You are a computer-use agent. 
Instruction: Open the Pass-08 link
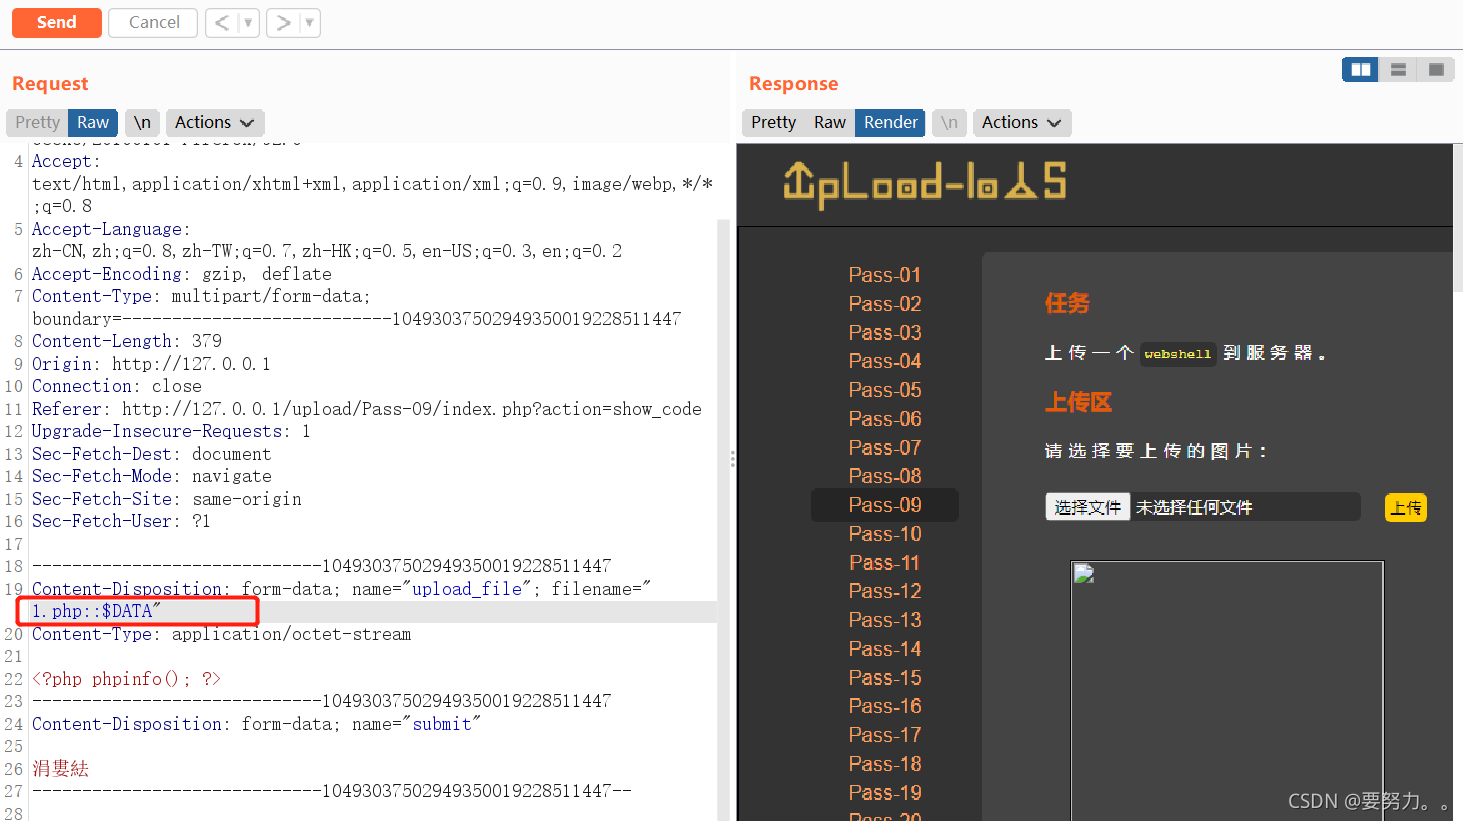click(885, 476)
